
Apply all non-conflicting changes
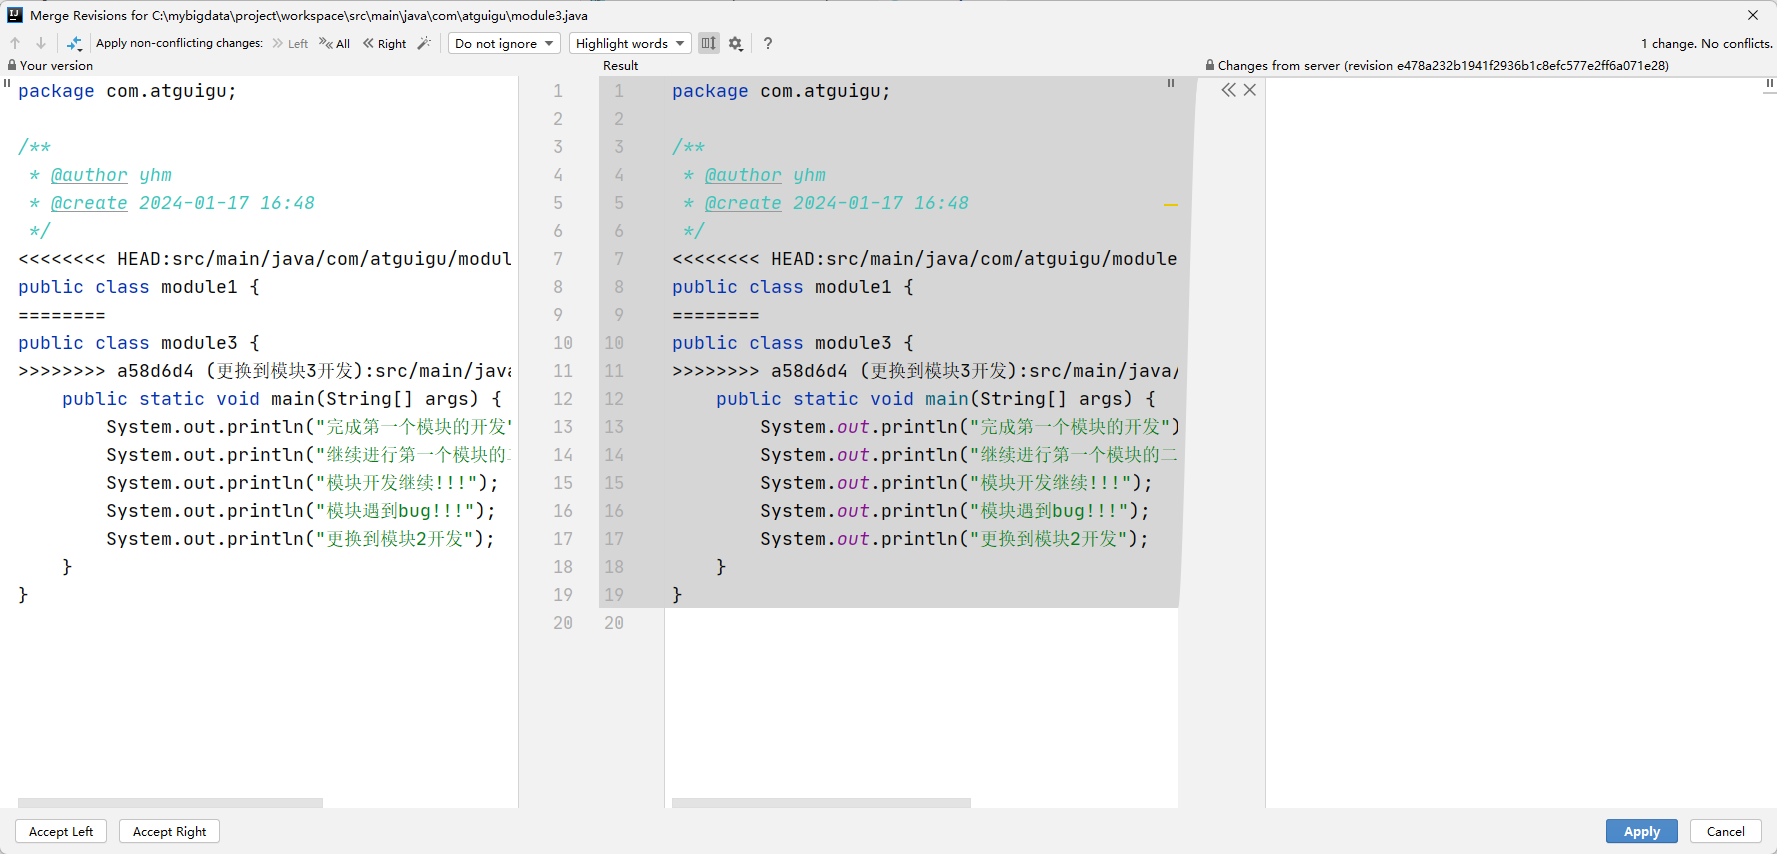pyautogui.click(x=335, y=43)
